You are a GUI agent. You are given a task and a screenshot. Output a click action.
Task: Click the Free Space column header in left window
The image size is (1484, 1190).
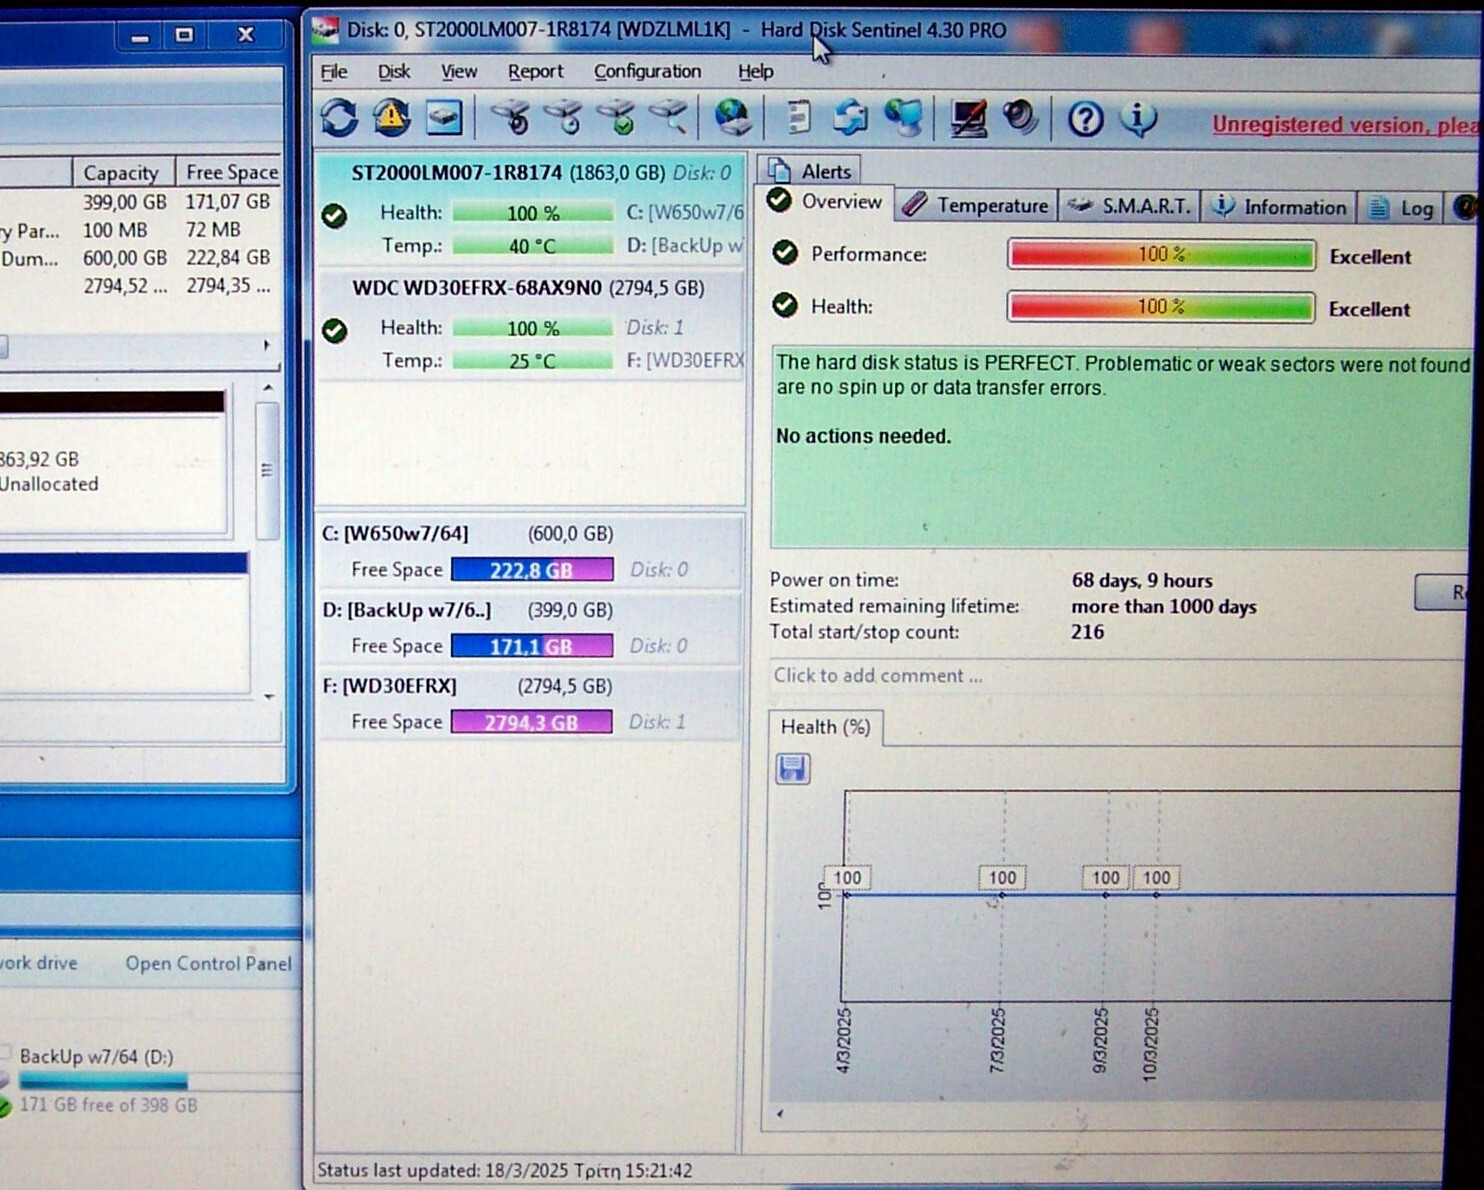[231, 173]
